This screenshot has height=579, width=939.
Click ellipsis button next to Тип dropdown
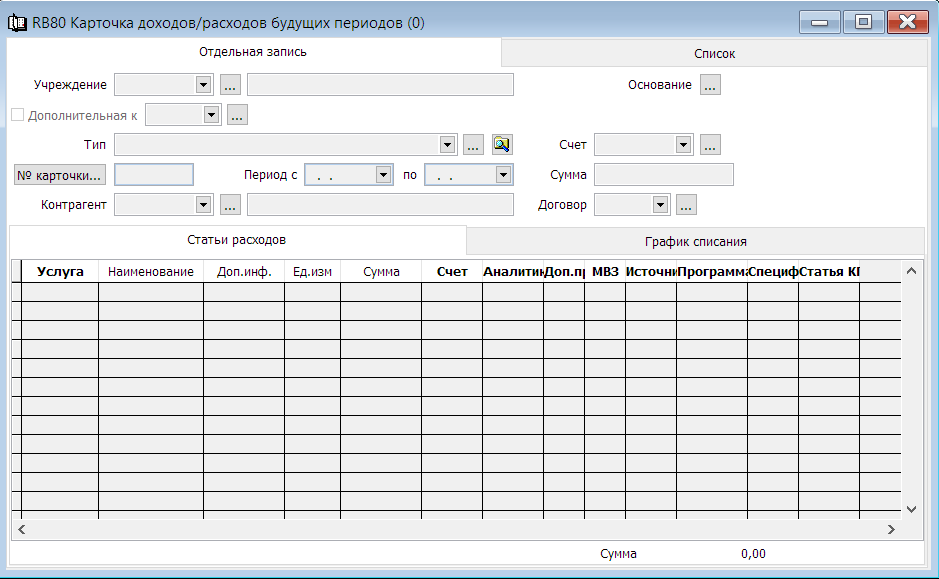(x=473, y=145)
